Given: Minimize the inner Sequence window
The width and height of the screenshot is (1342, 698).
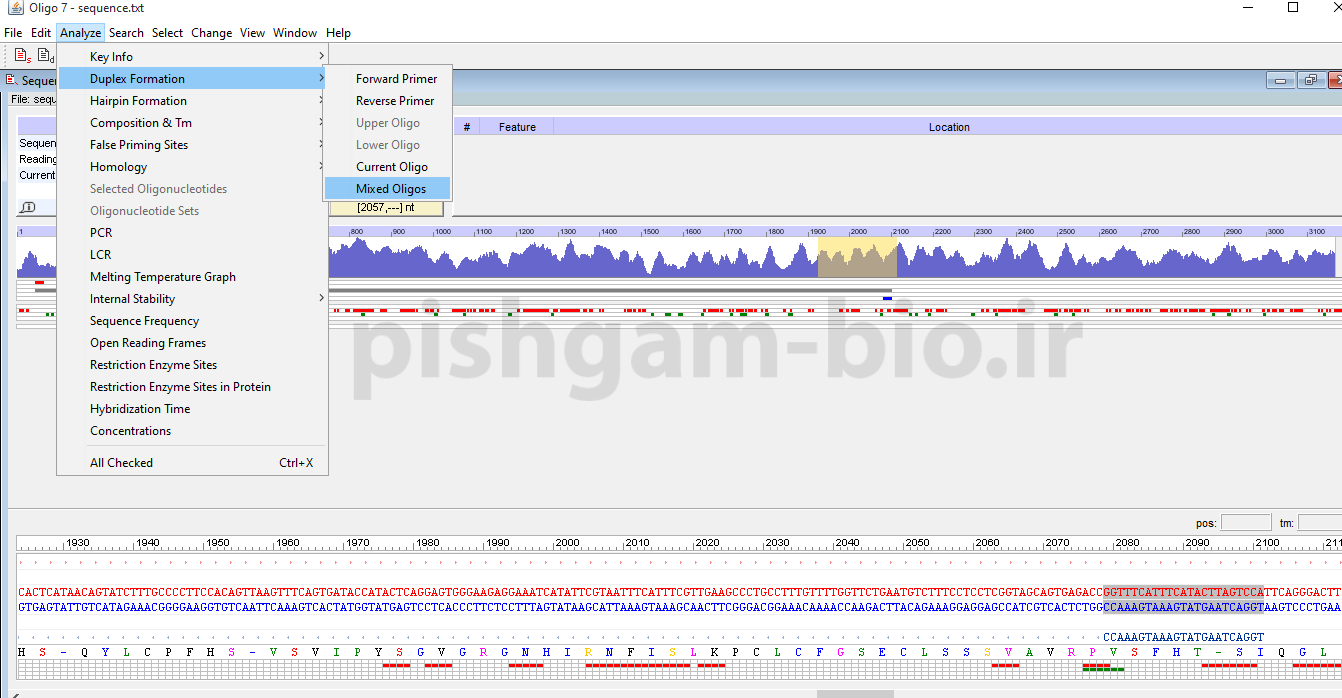Looking at the screenshot, I should pyautogui.click(x=1281, y=81).
